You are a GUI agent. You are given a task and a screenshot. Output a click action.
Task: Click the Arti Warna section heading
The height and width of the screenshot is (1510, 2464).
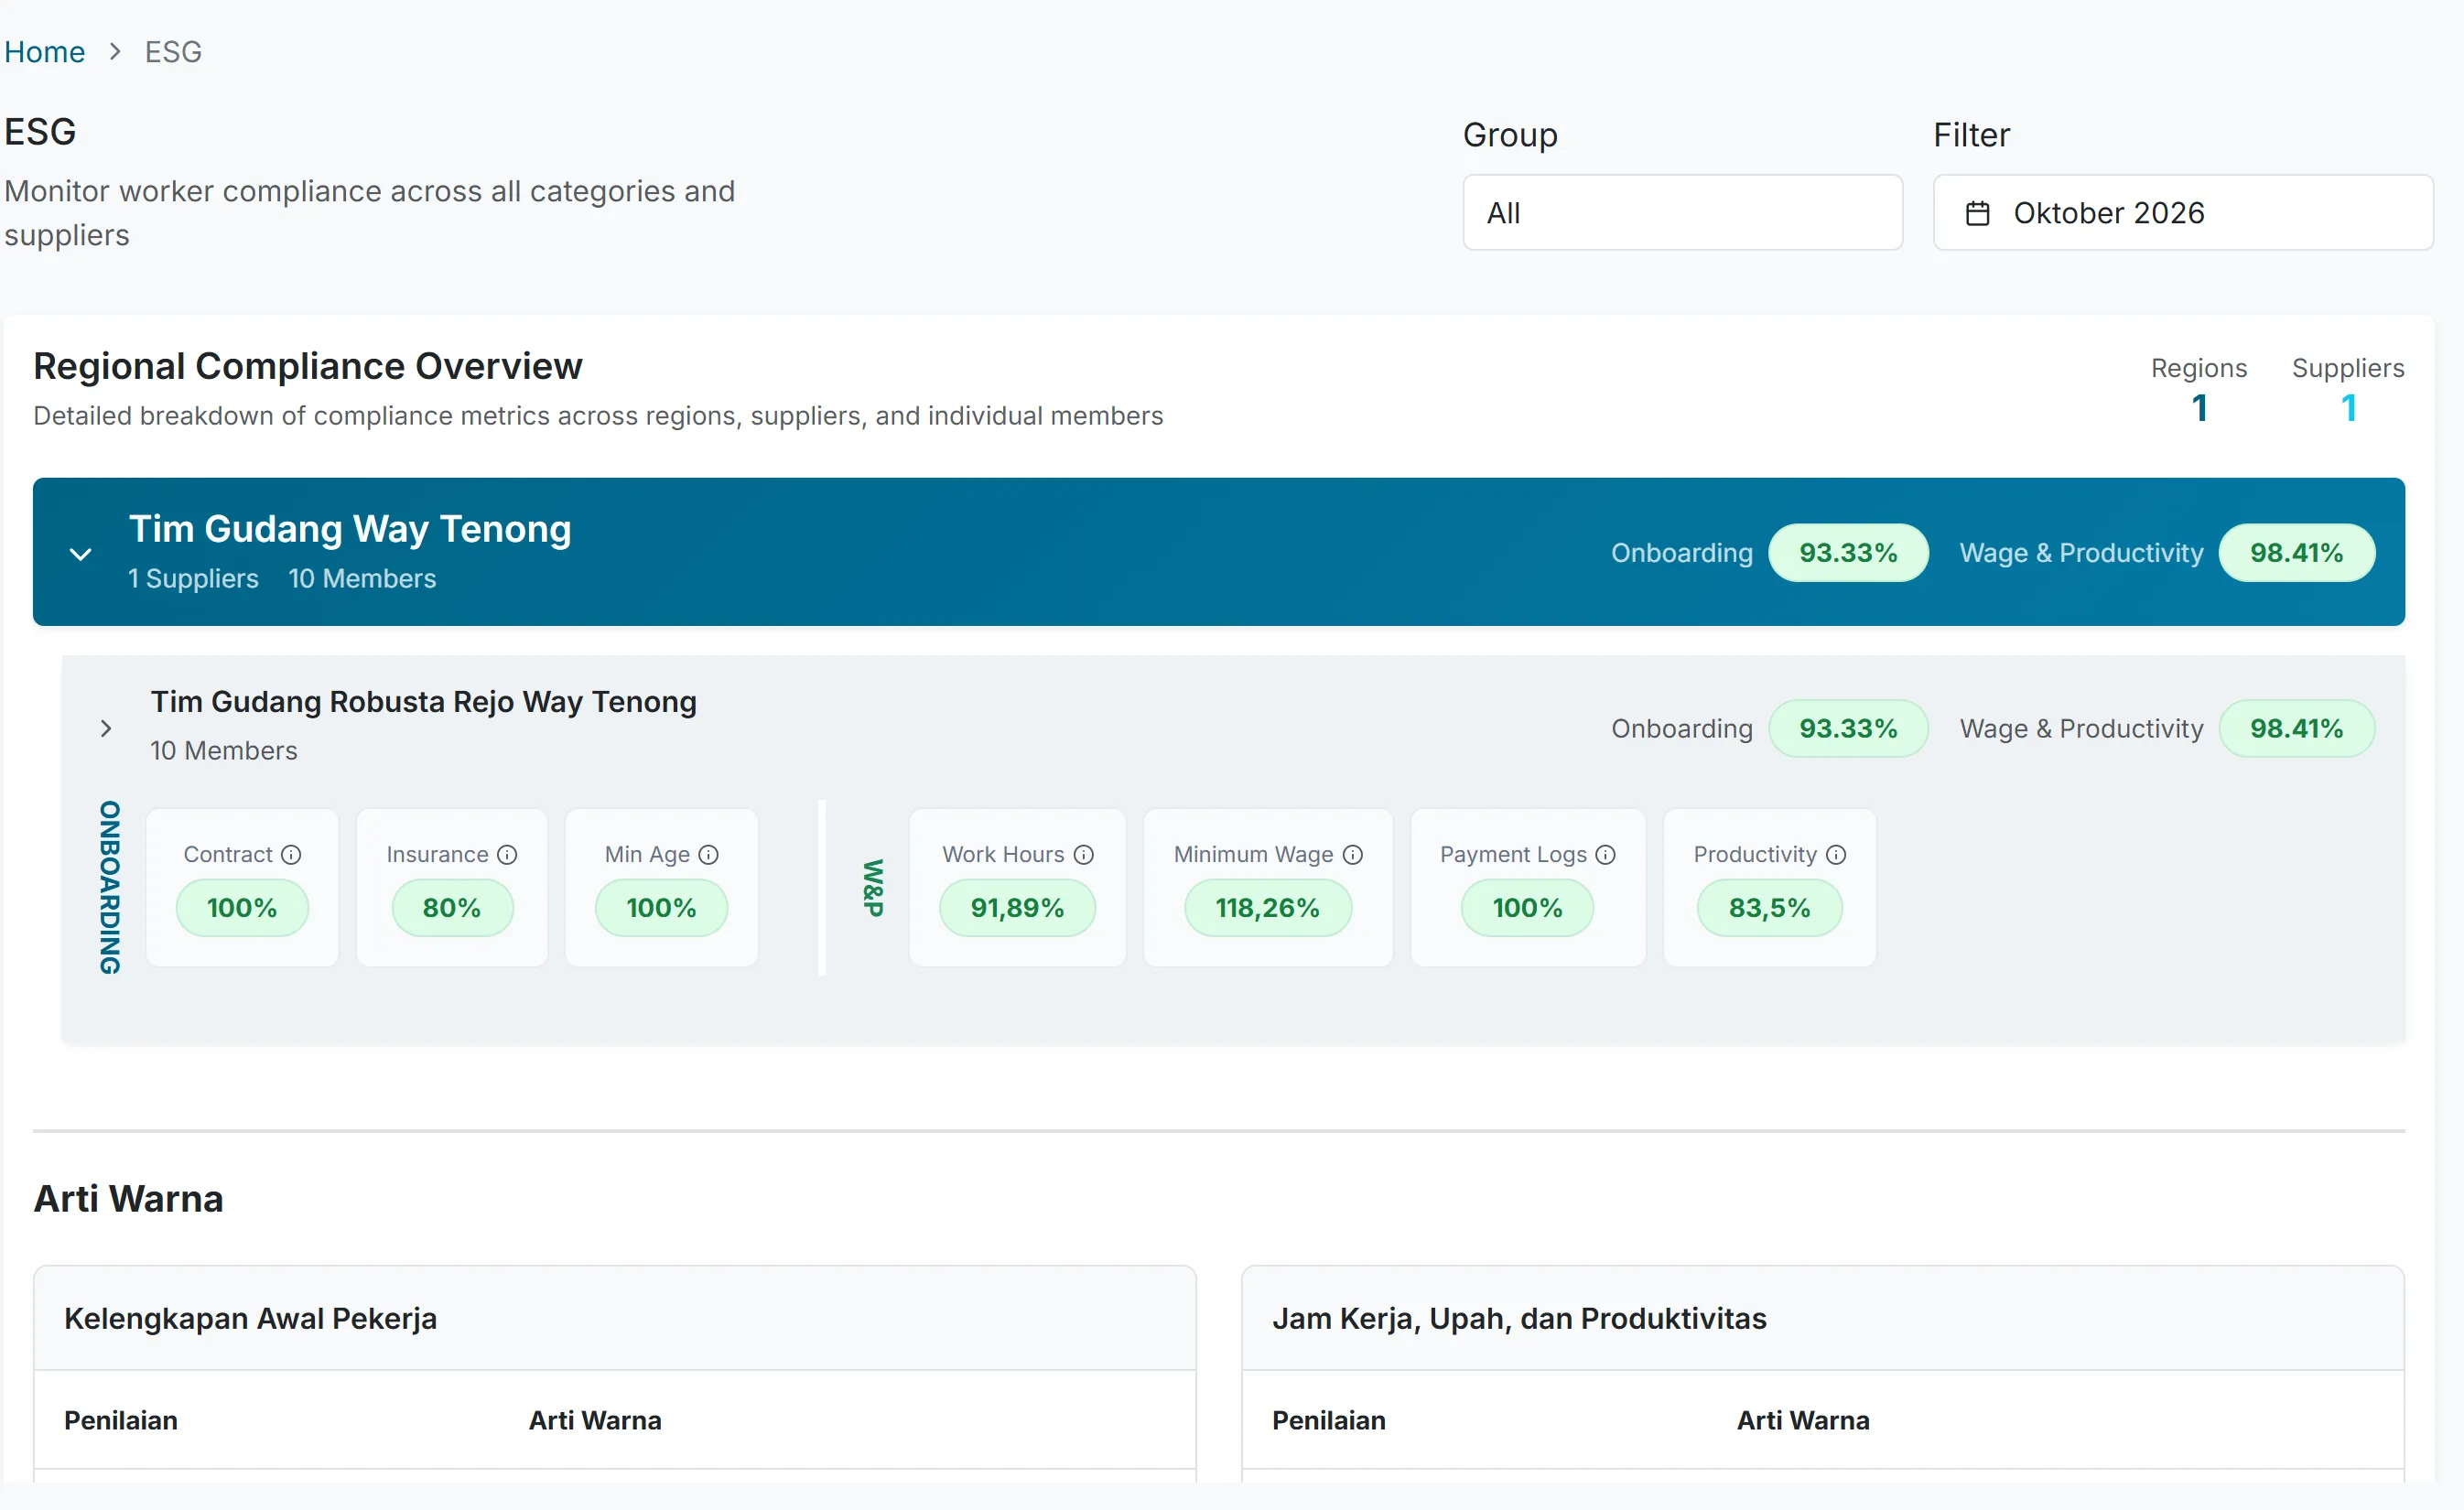tap(128, 1198)
